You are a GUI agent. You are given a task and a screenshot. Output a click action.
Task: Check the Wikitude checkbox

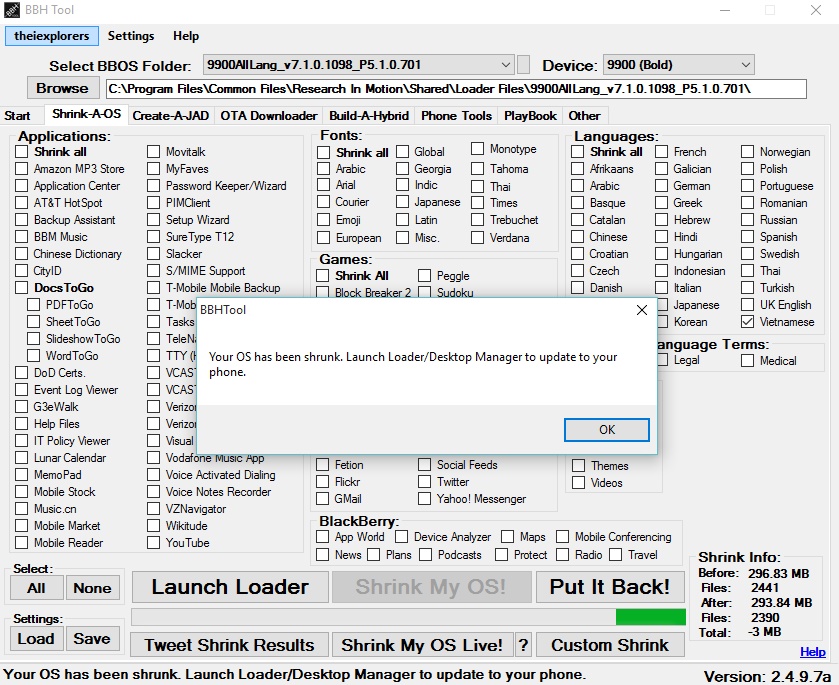(x=154, y=526)
